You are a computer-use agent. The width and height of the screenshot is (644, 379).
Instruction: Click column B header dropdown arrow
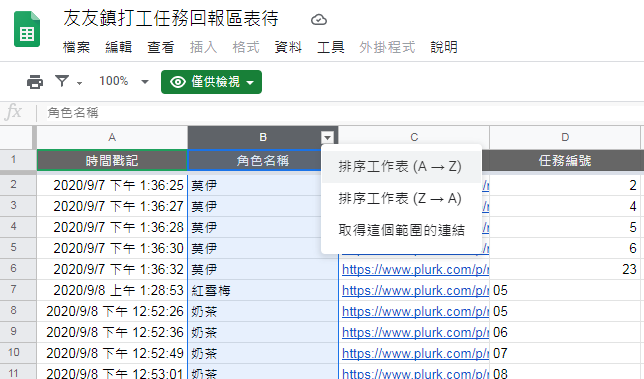pos(327,138)
